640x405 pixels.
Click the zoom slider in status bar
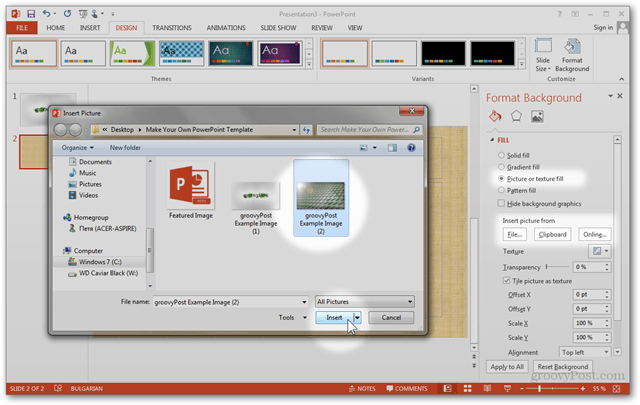click(552, 389)
